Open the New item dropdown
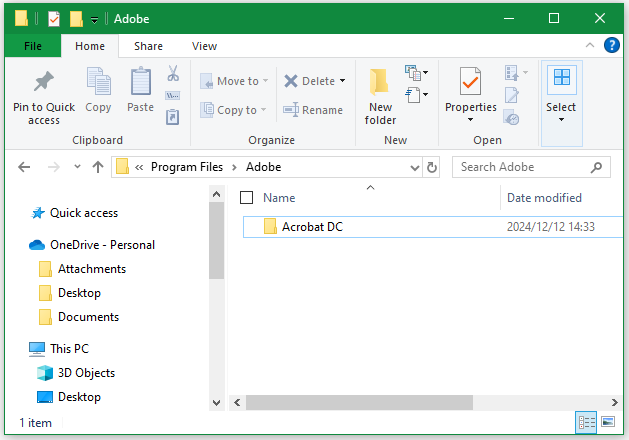Viewport: 629px width, 440px height. tap(416, 73)
